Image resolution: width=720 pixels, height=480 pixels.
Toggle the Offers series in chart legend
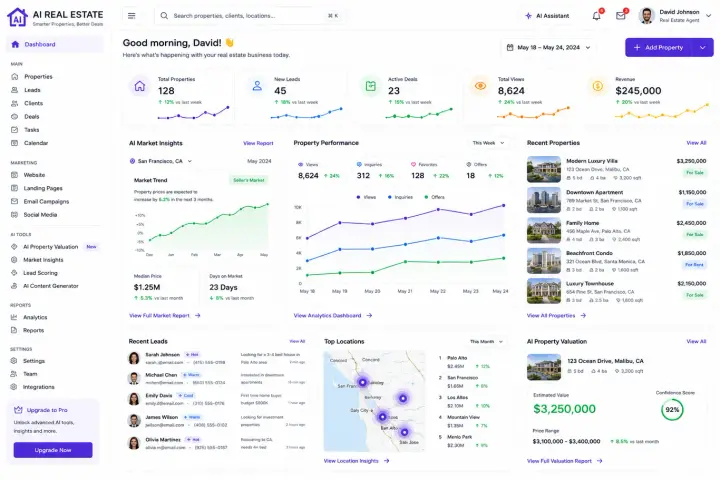point(434,197)
